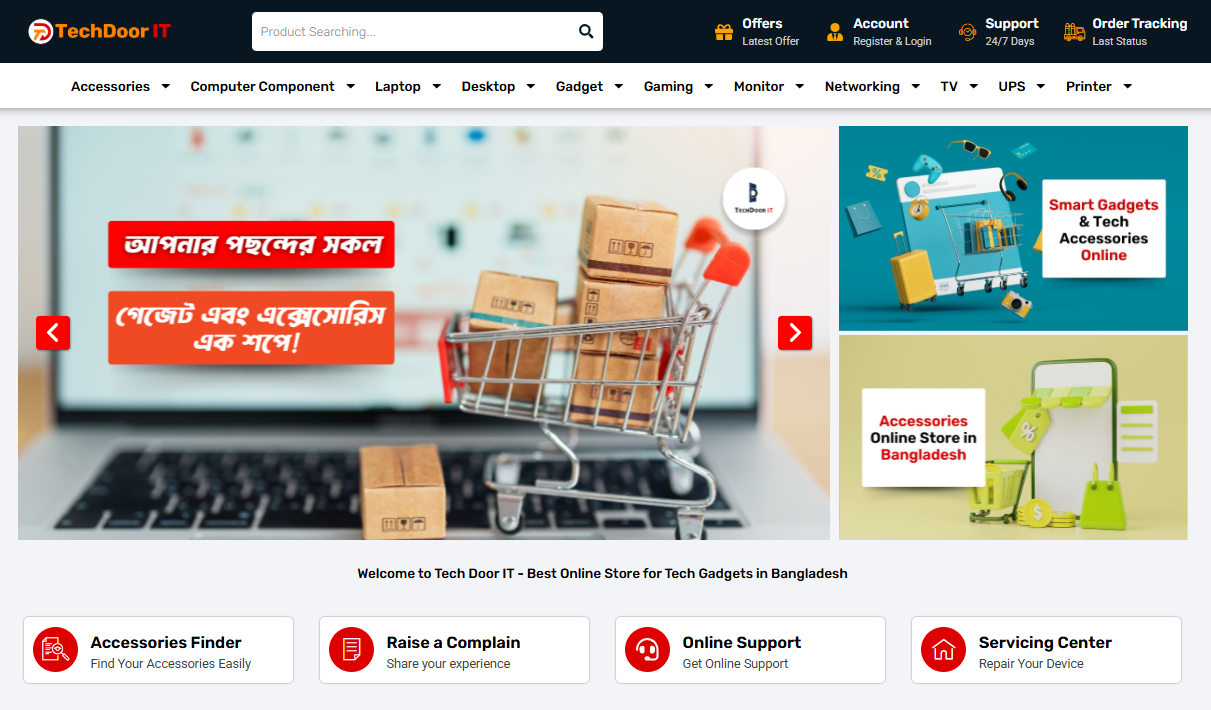Click the search magnifier icon
The height and width of the screenshot is (710, 1211).
586,31
